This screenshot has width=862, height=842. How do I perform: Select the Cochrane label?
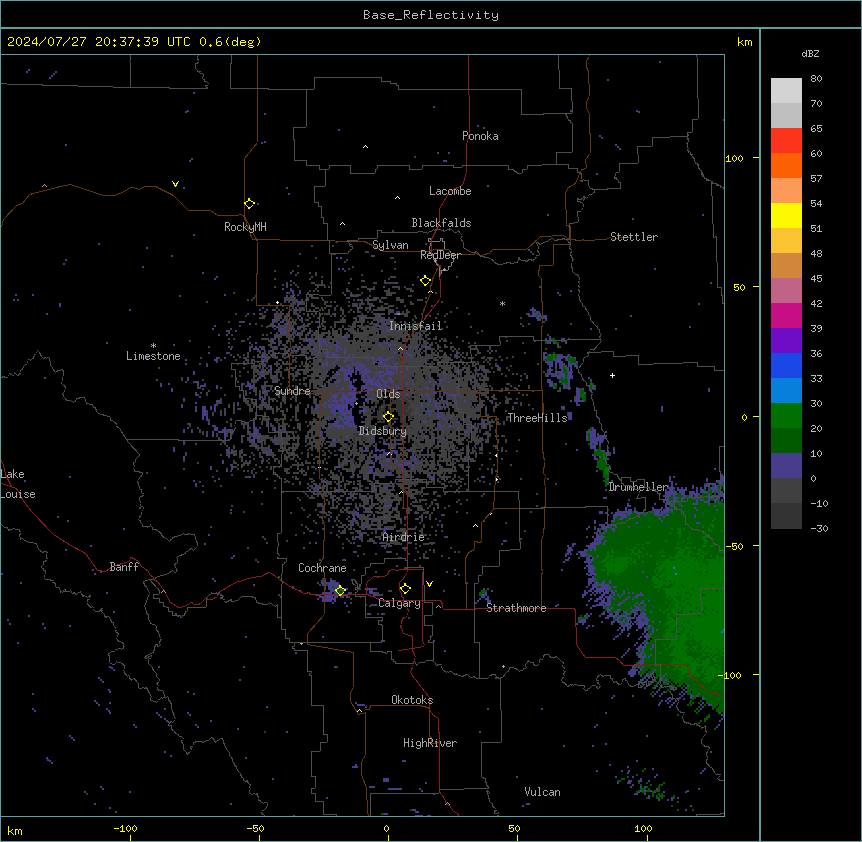pyautogui.click(x=322, y=568)
